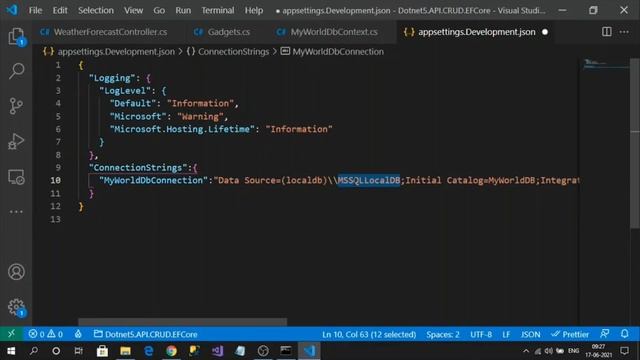Open Windows Action Center notifications
Screen dimensions: 640x360
pyautogui.click(x=624, y=351)
